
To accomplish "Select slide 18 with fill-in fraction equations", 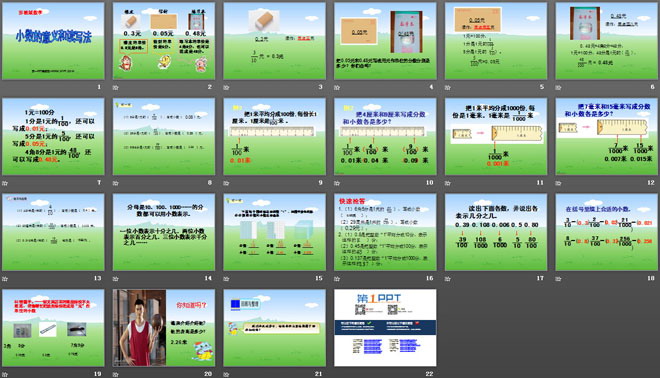I will pos(607,232).
